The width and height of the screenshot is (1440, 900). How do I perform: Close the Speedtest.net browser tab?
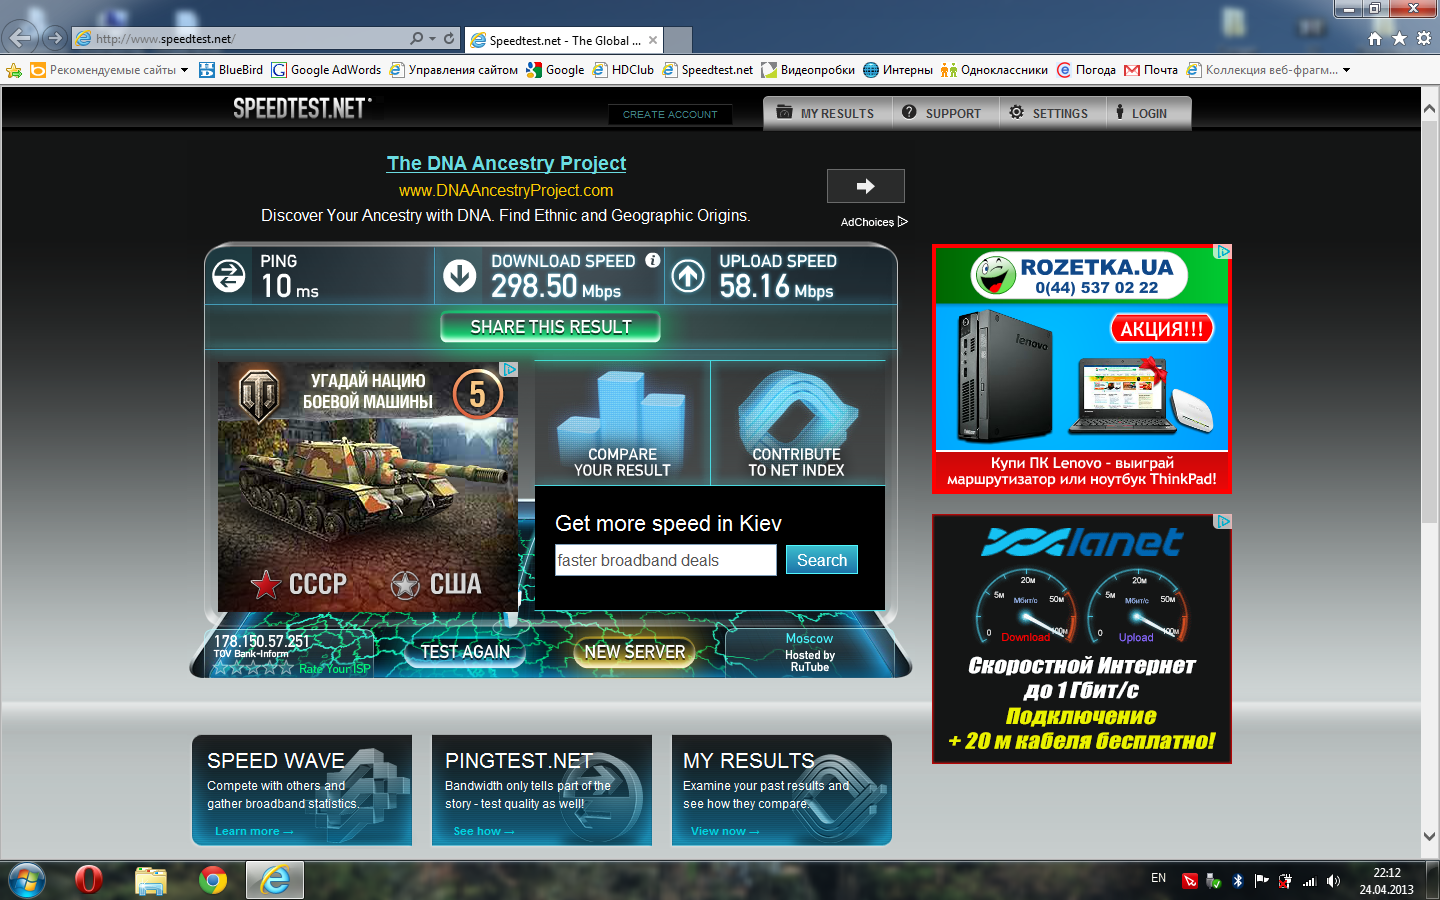pyautogui.click(x=653, y=40)
